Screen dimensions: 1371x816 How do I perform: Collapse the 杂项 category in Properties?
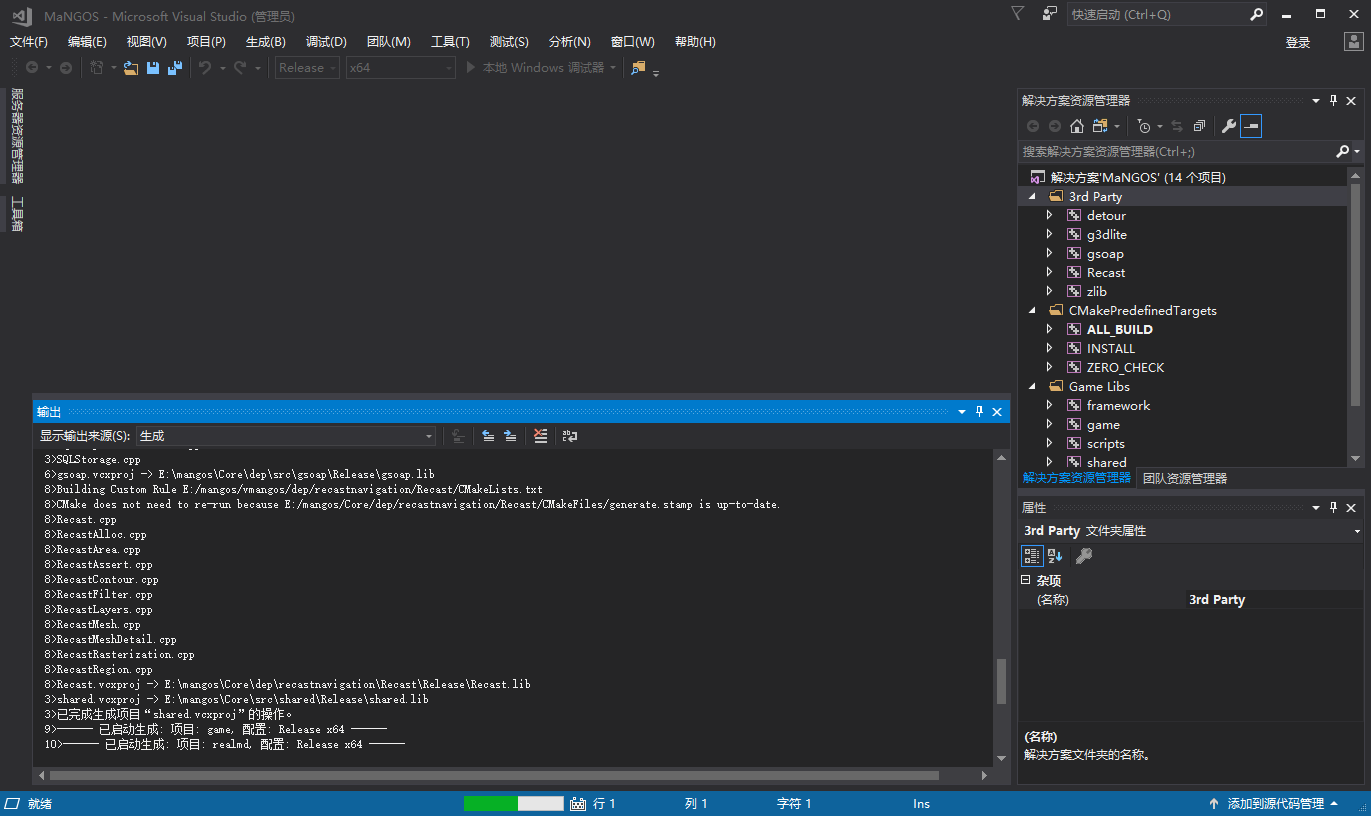tap(1025, 580)
